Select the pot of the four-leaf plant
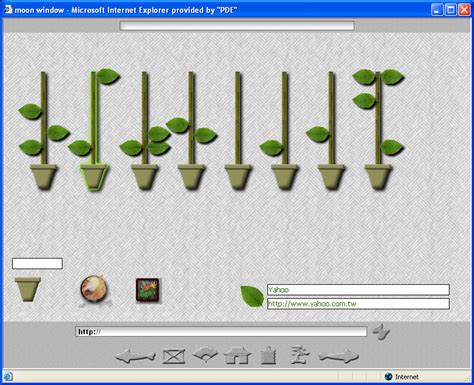 coord(378,177)
